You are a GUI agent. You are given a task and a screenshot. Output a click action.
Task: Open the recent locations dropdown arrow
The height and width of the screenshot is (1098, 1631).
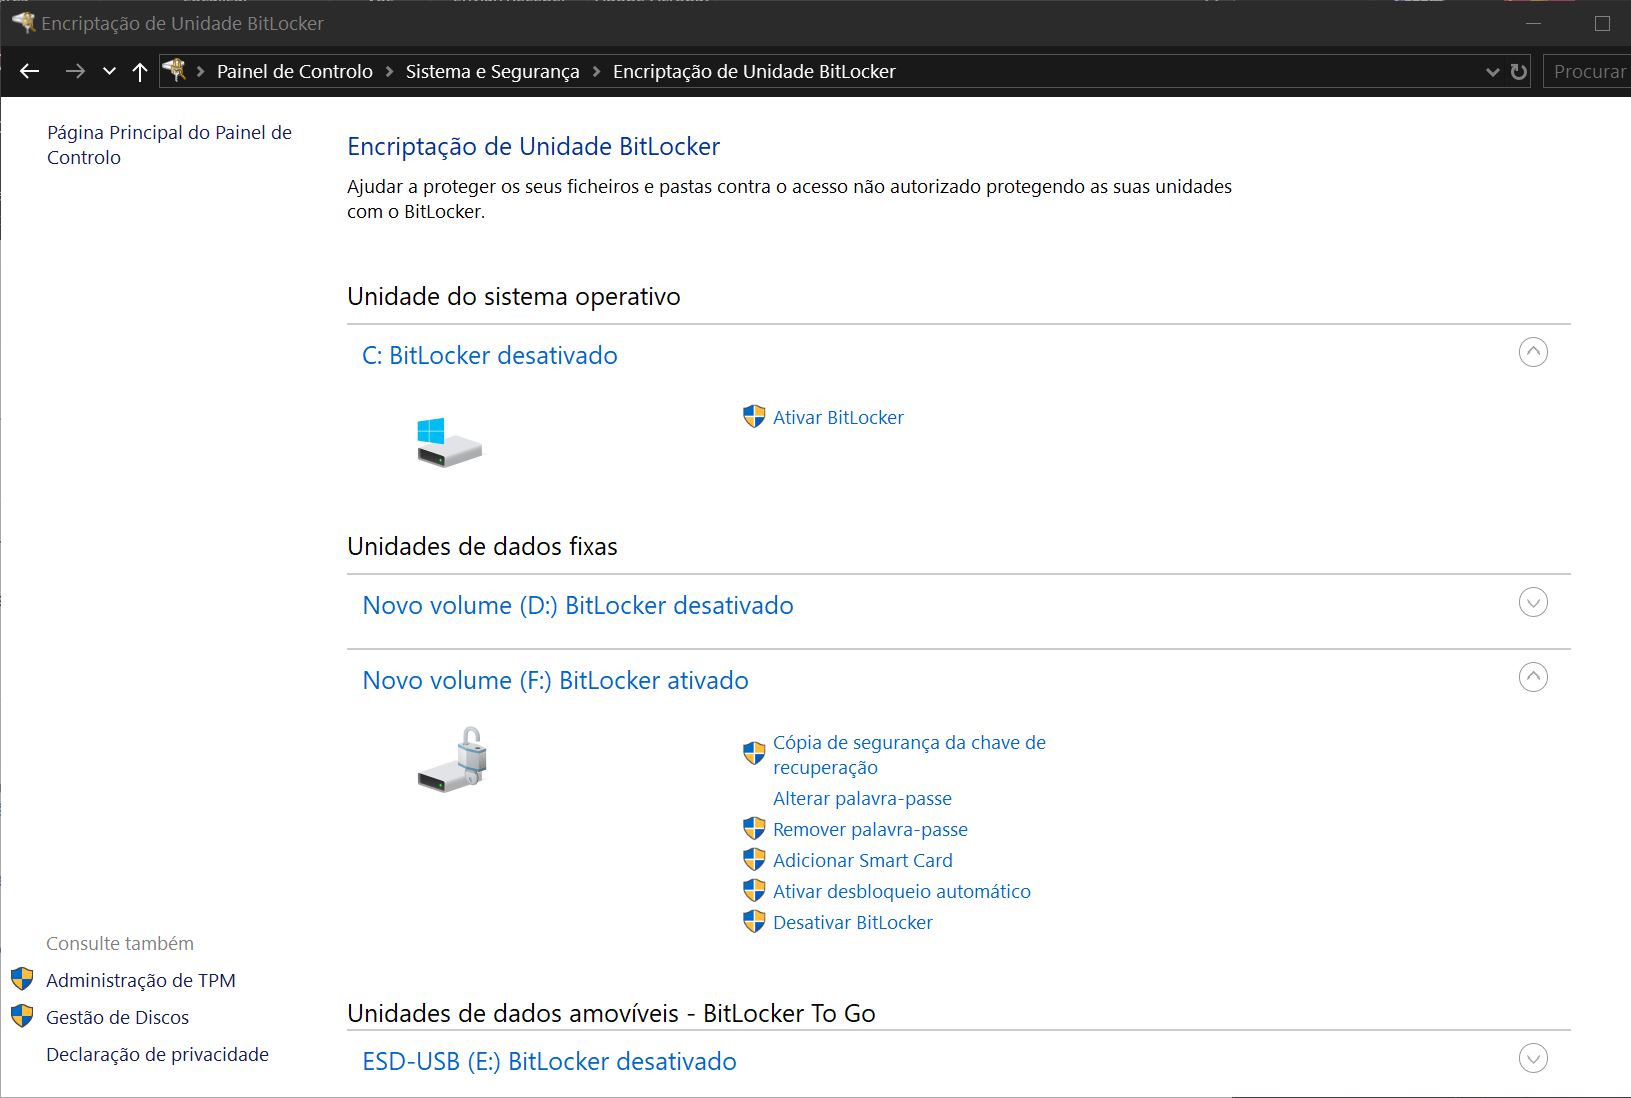tap(110, 71)
